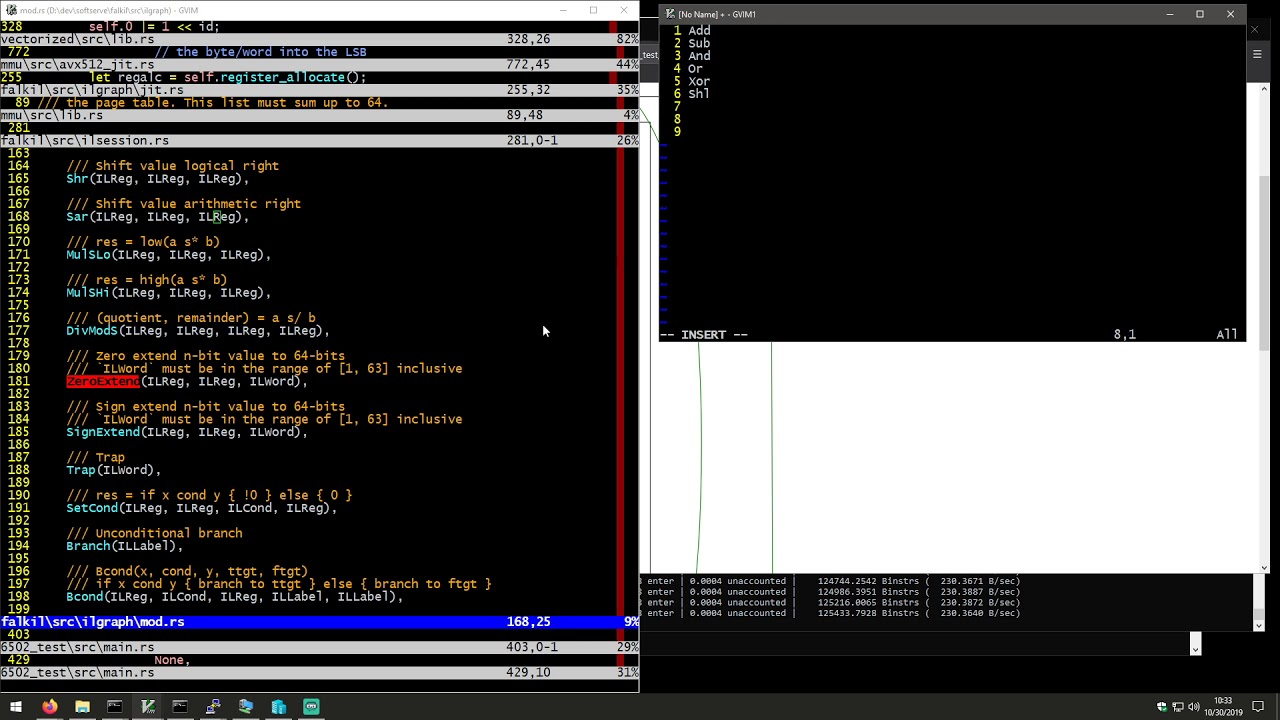Click the 'Sar(ILReg, ILReg, ILReg),' line

pos(158,217)
